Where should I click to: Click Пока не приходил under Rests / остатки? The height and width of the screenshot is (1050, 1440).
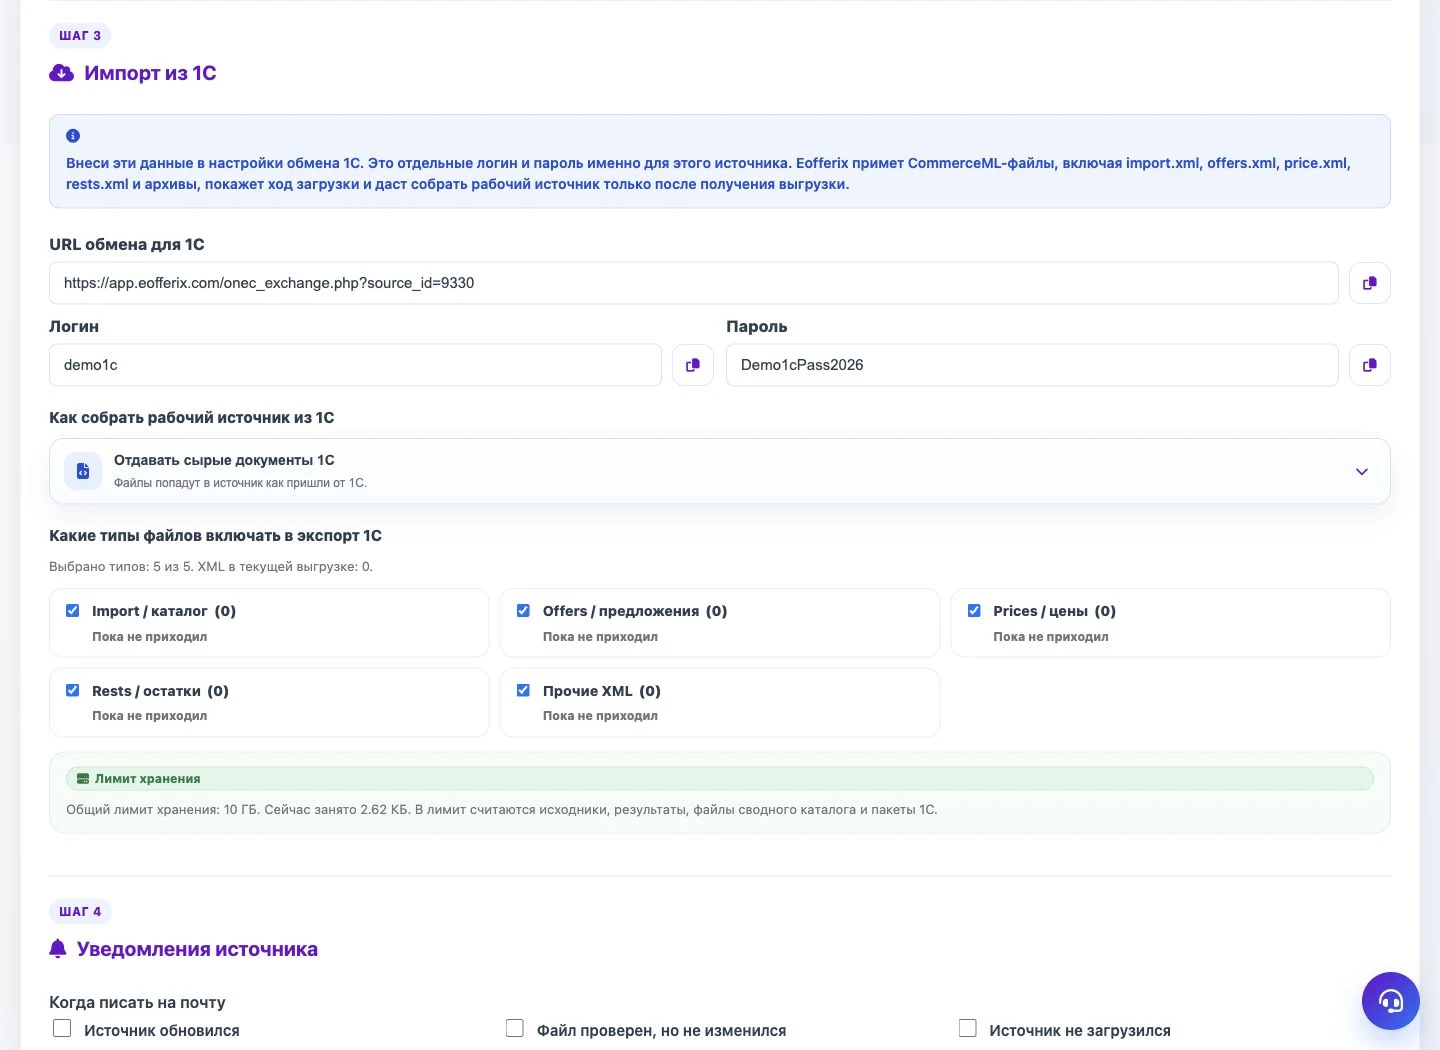click(x=150, y=716)
